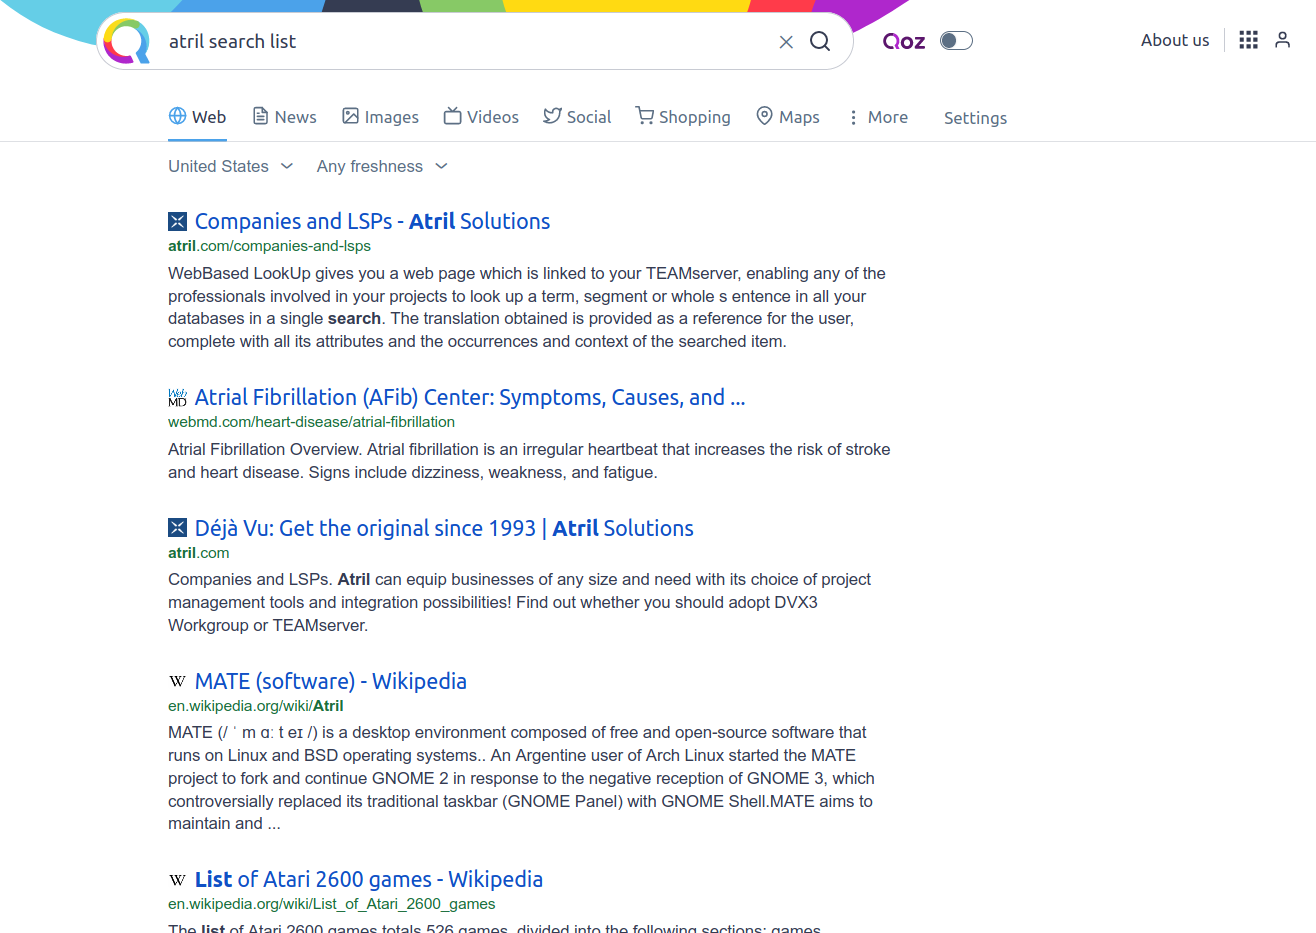
Task: Click Wikipedia favicon beside Atari 2600 result
Action: [178, 880]
